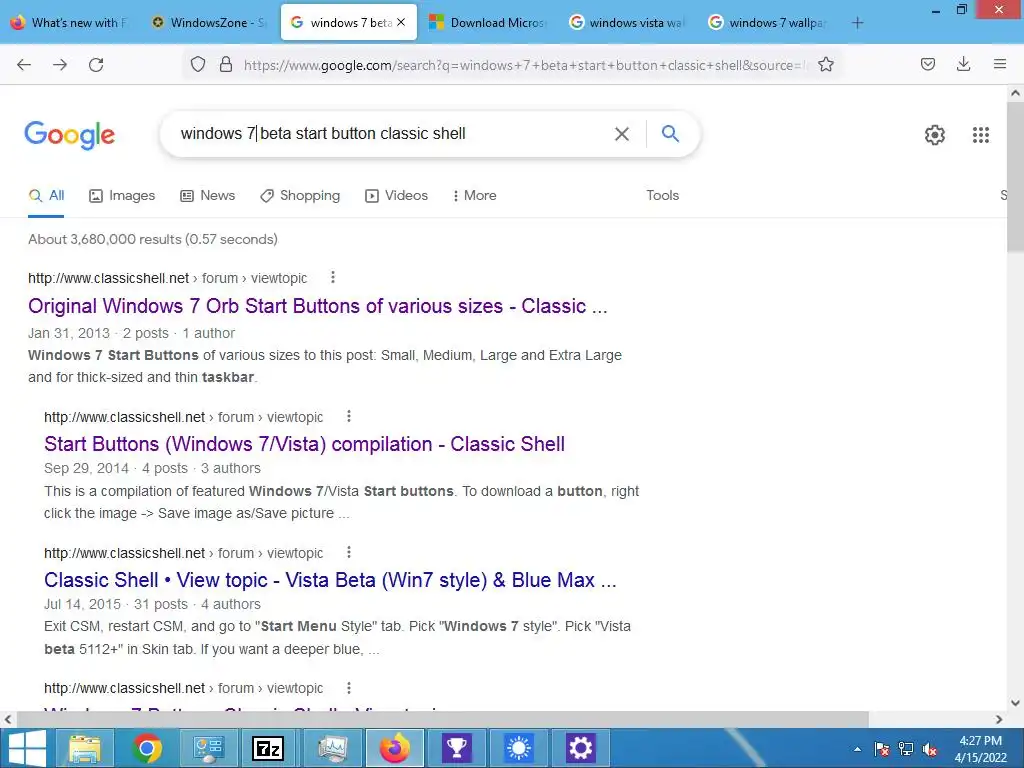Open options for Vista Beta result
This screenshot has height=768, width=1024.
(x=349, y=552)
